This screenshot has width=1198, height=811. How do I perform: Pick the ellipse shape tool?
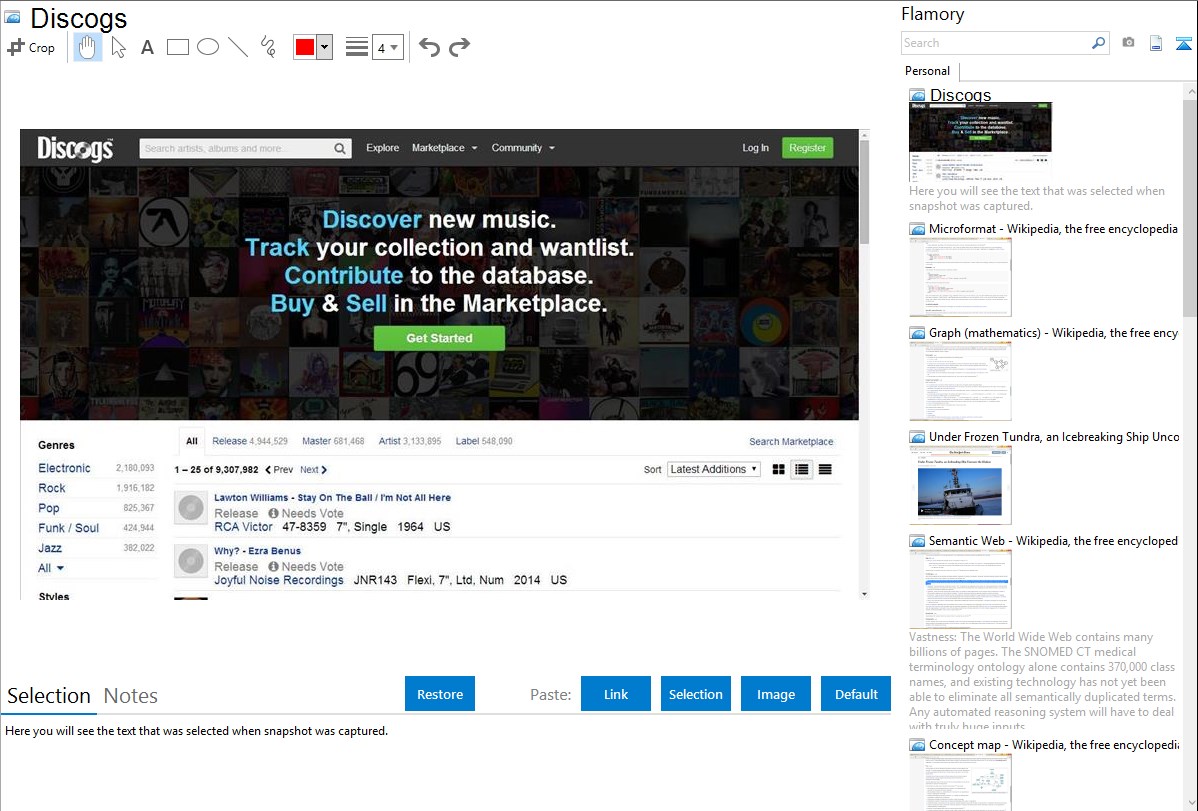(x=208, y=47)
